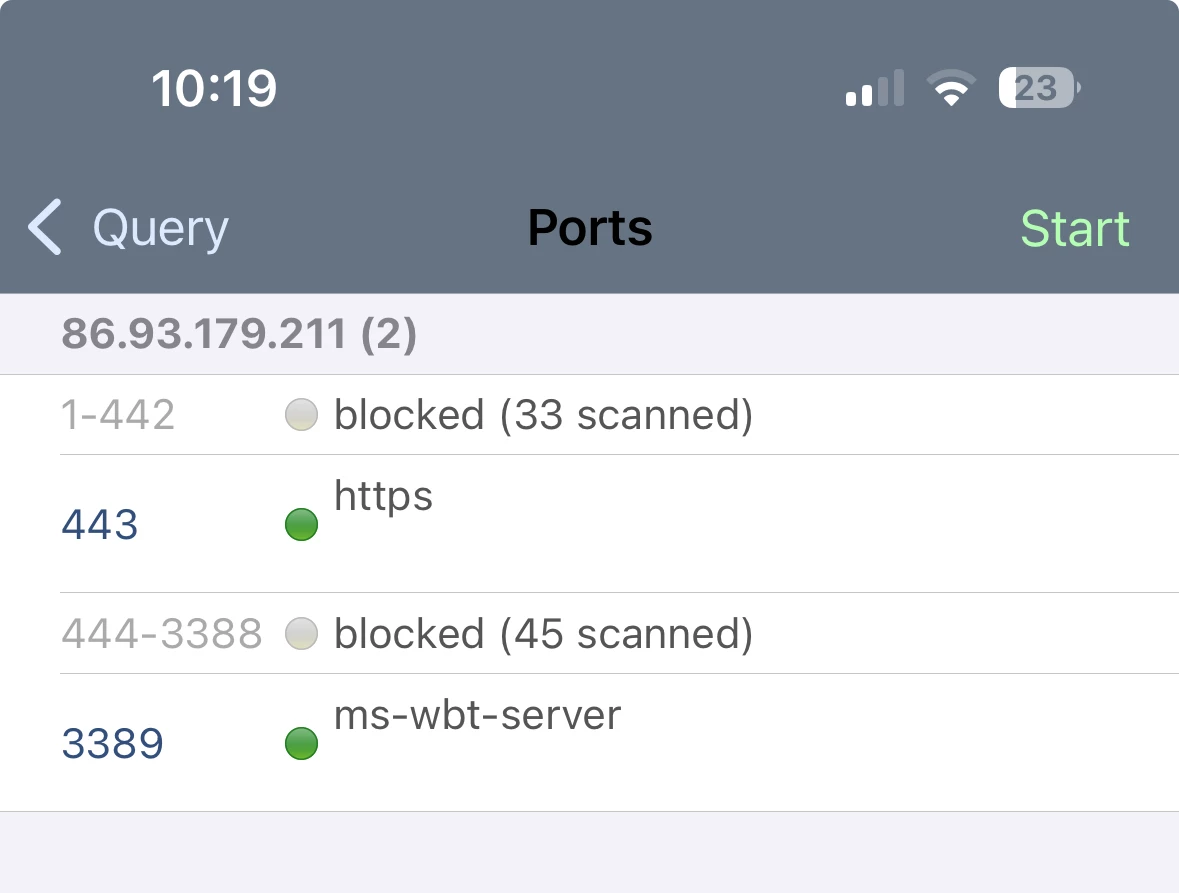Click gray blocked dot for ports 444-3388
Viewport: 1179px width, 893px height.
click(301, 633)
